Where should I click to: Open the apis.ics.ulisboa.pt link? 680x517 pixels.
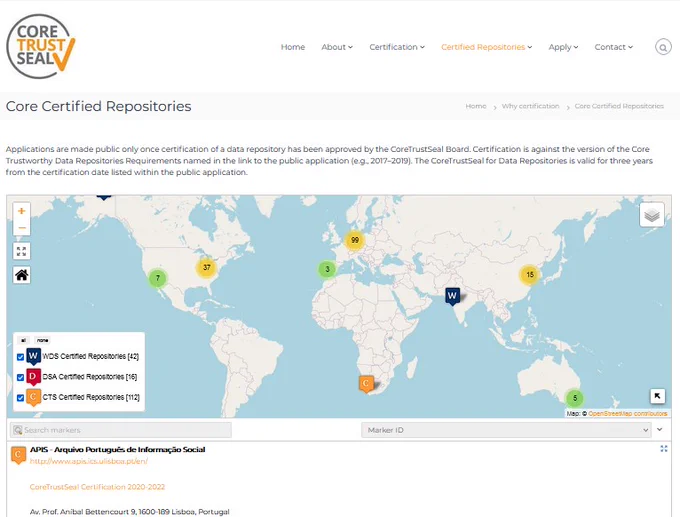88,461
